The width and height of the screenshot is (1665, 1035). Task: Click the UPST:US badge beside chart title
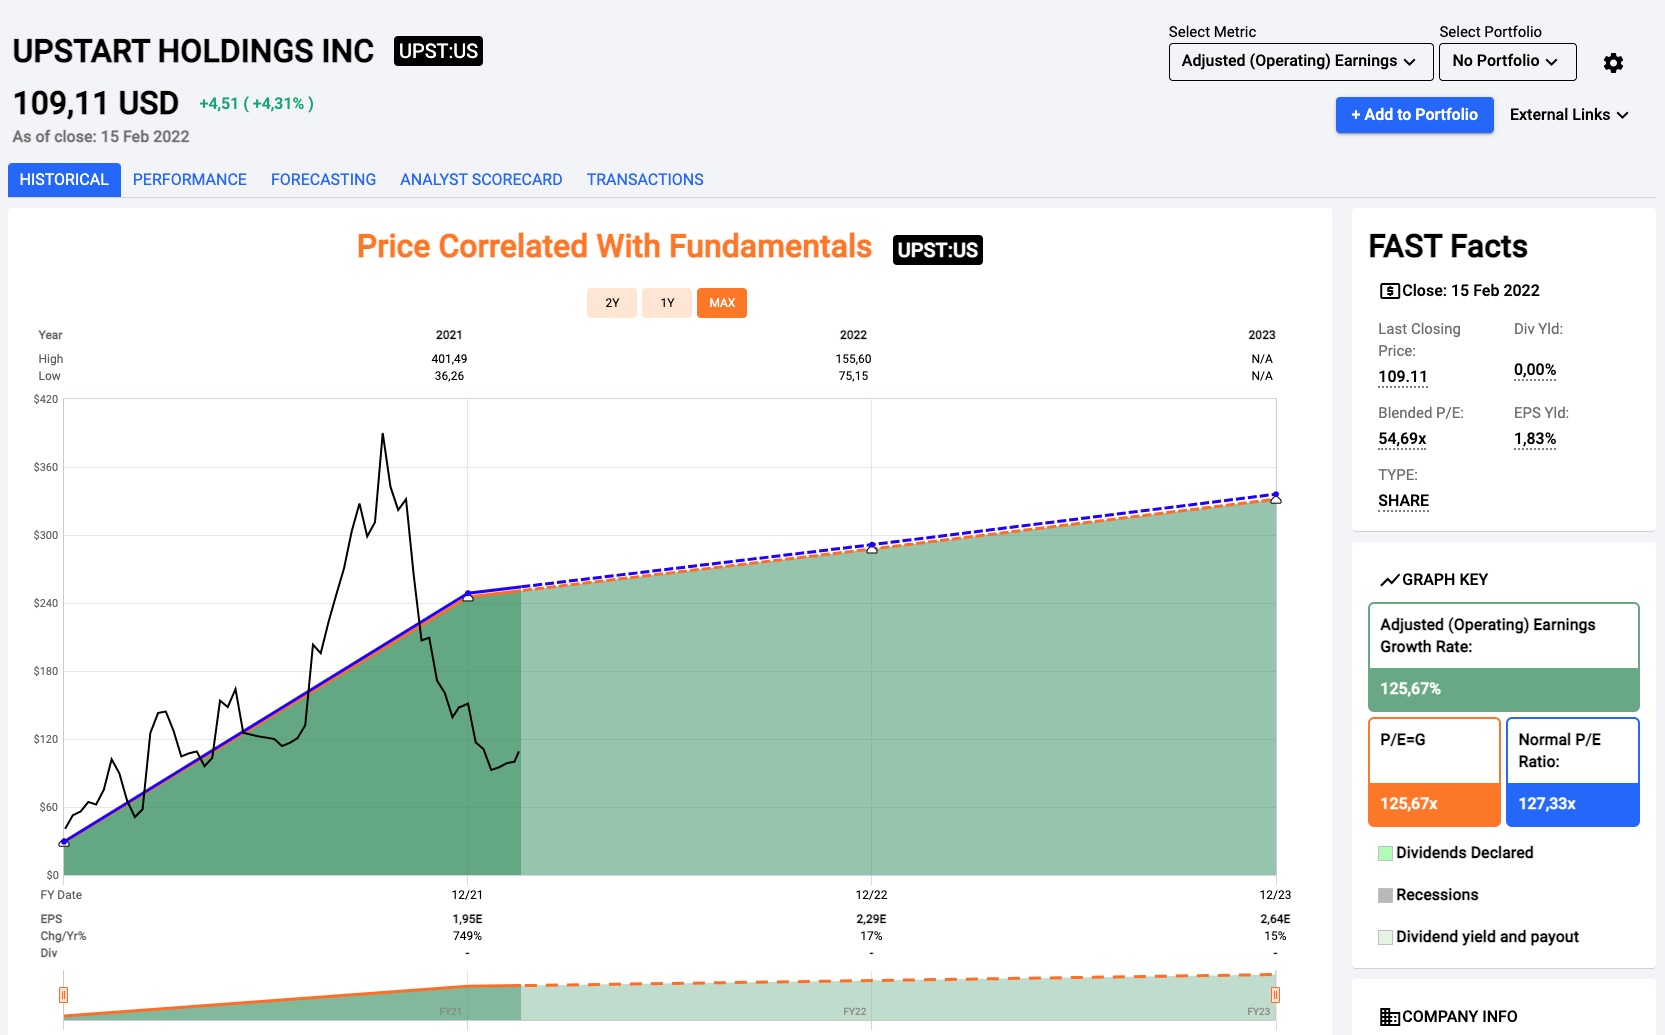(x=937, y=250)
